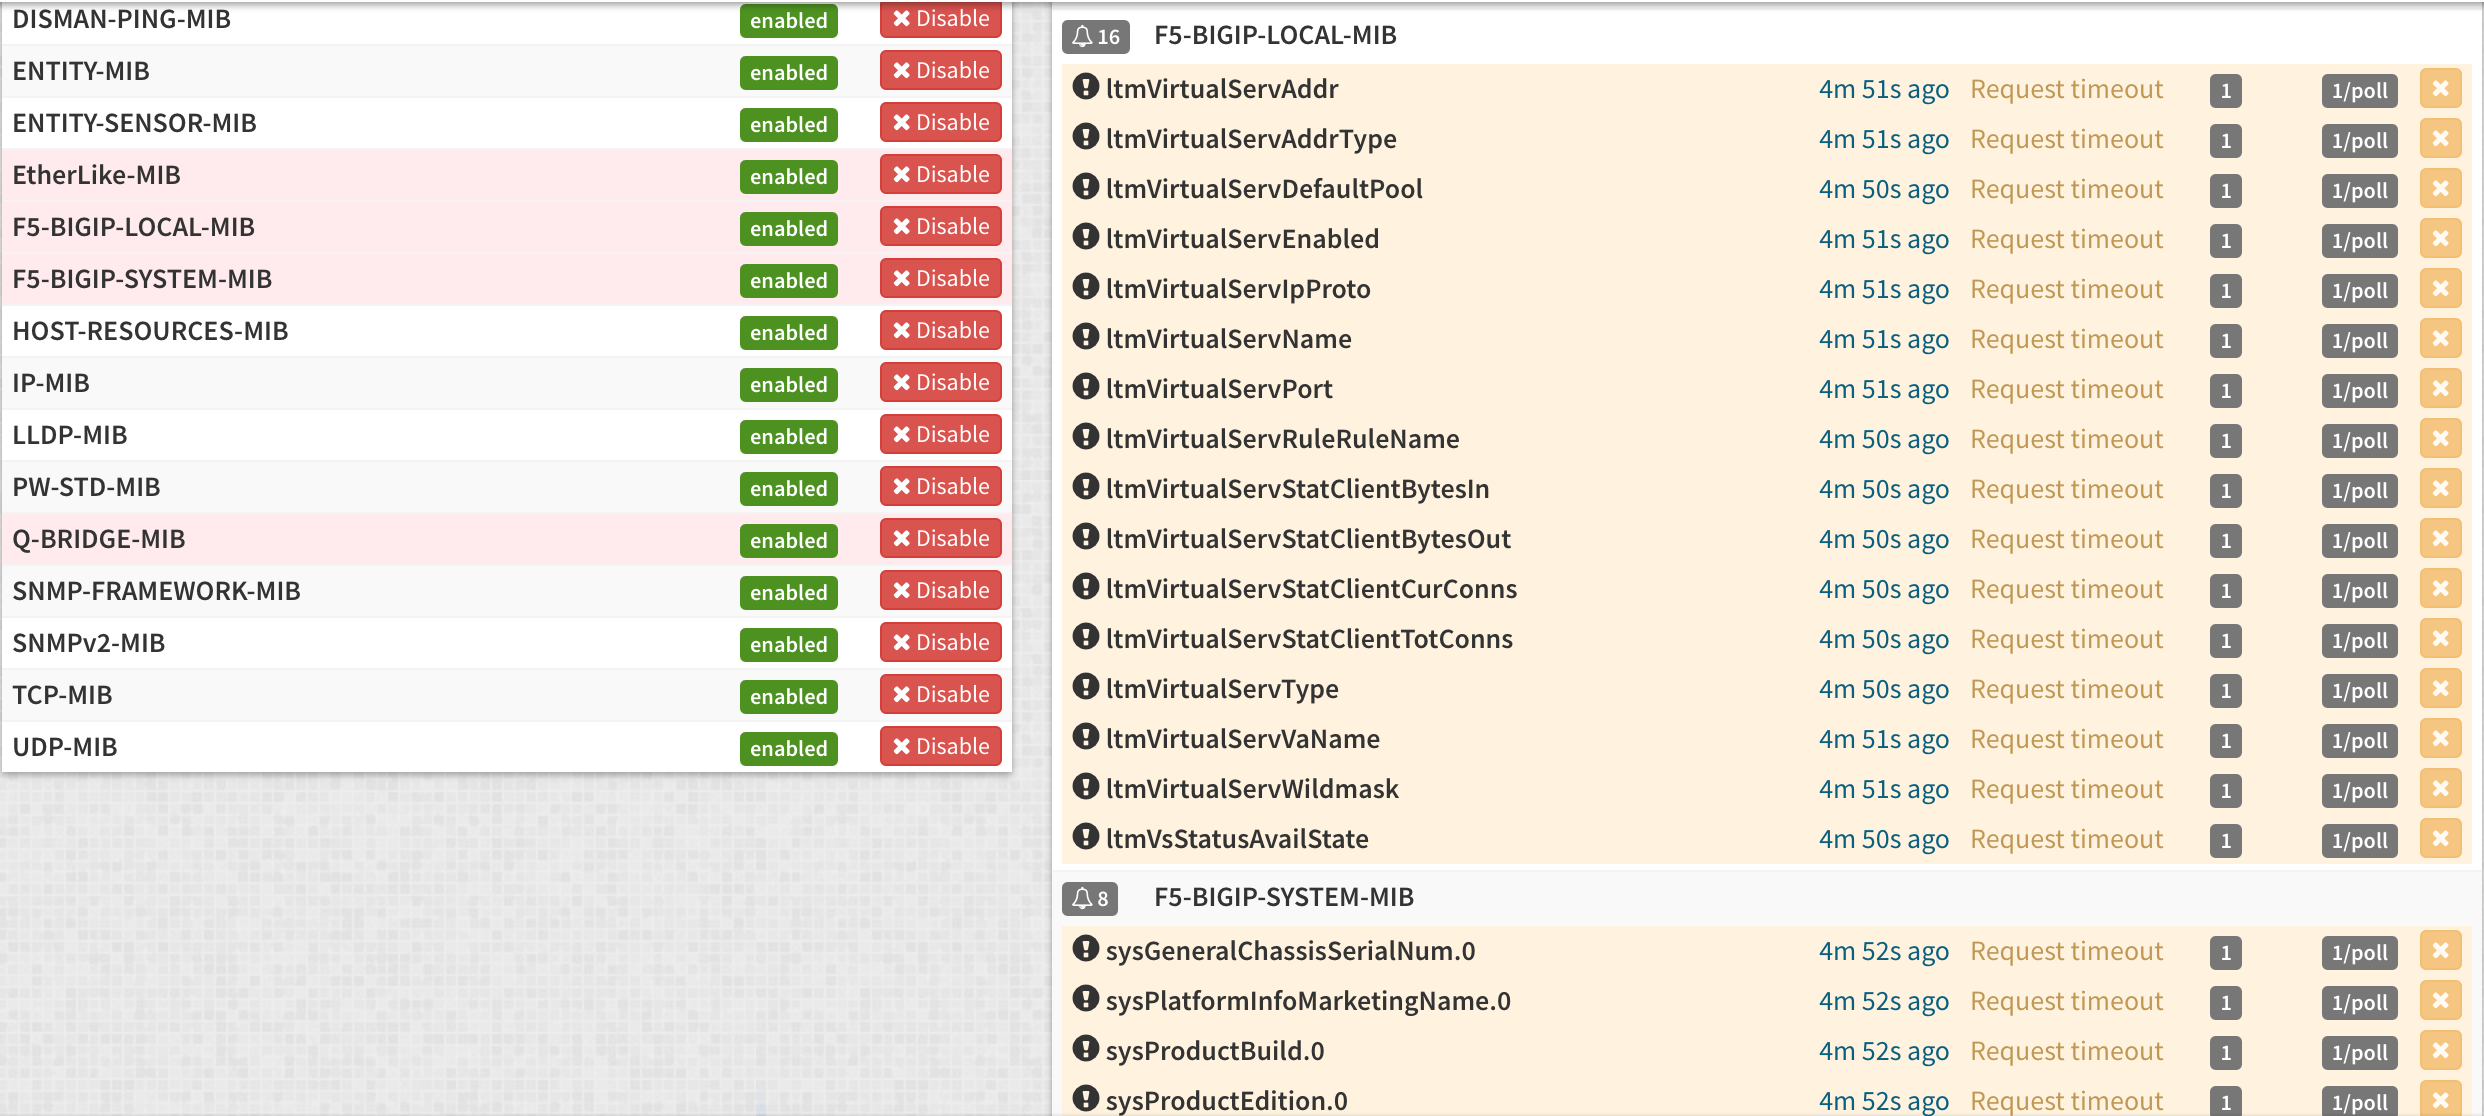Image resolution: width=2484 pixels, height=1116 pixels.
Task: Remove the ltmVirtualServDefaultPool error entry
Action: click(x=2441, y=189)
